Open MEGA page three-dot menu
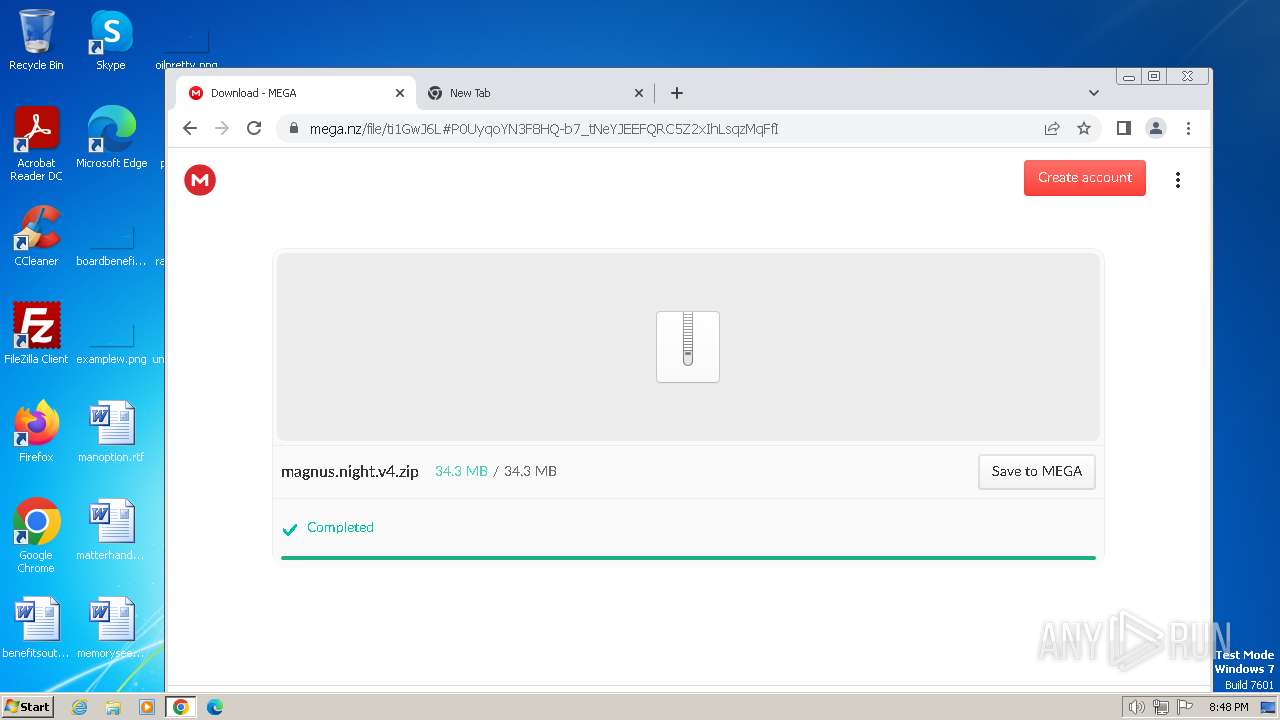This screenshot has width=1280, height=720. pyautogui.click(x=1178, y=180)
